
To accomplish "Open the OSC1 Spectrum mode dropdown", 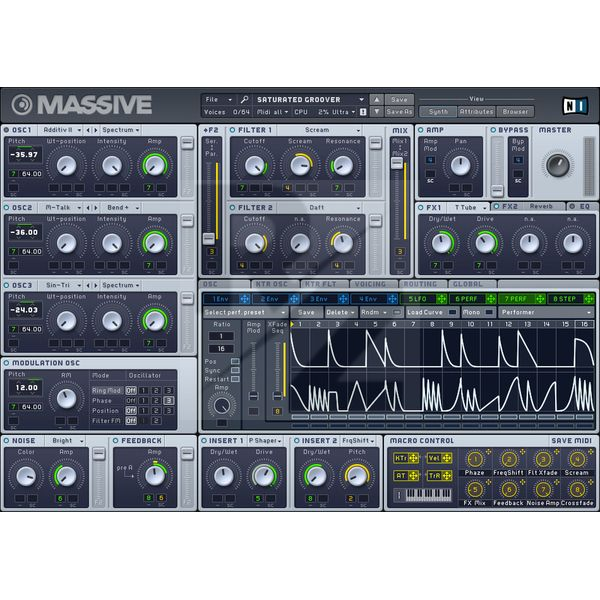I will (x=120, y=130).
